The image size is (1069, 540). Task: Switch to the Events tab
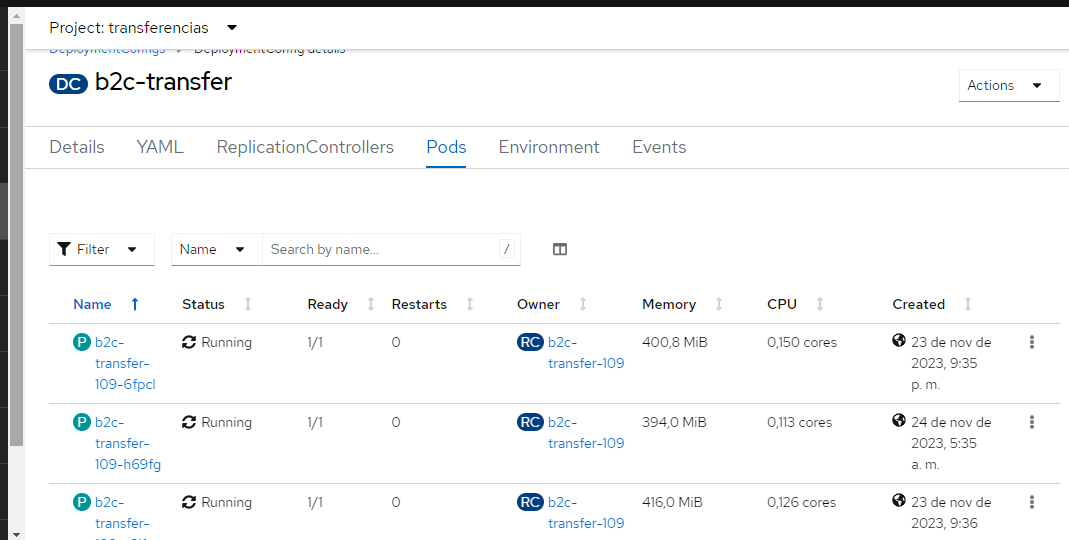click(659, 147)
